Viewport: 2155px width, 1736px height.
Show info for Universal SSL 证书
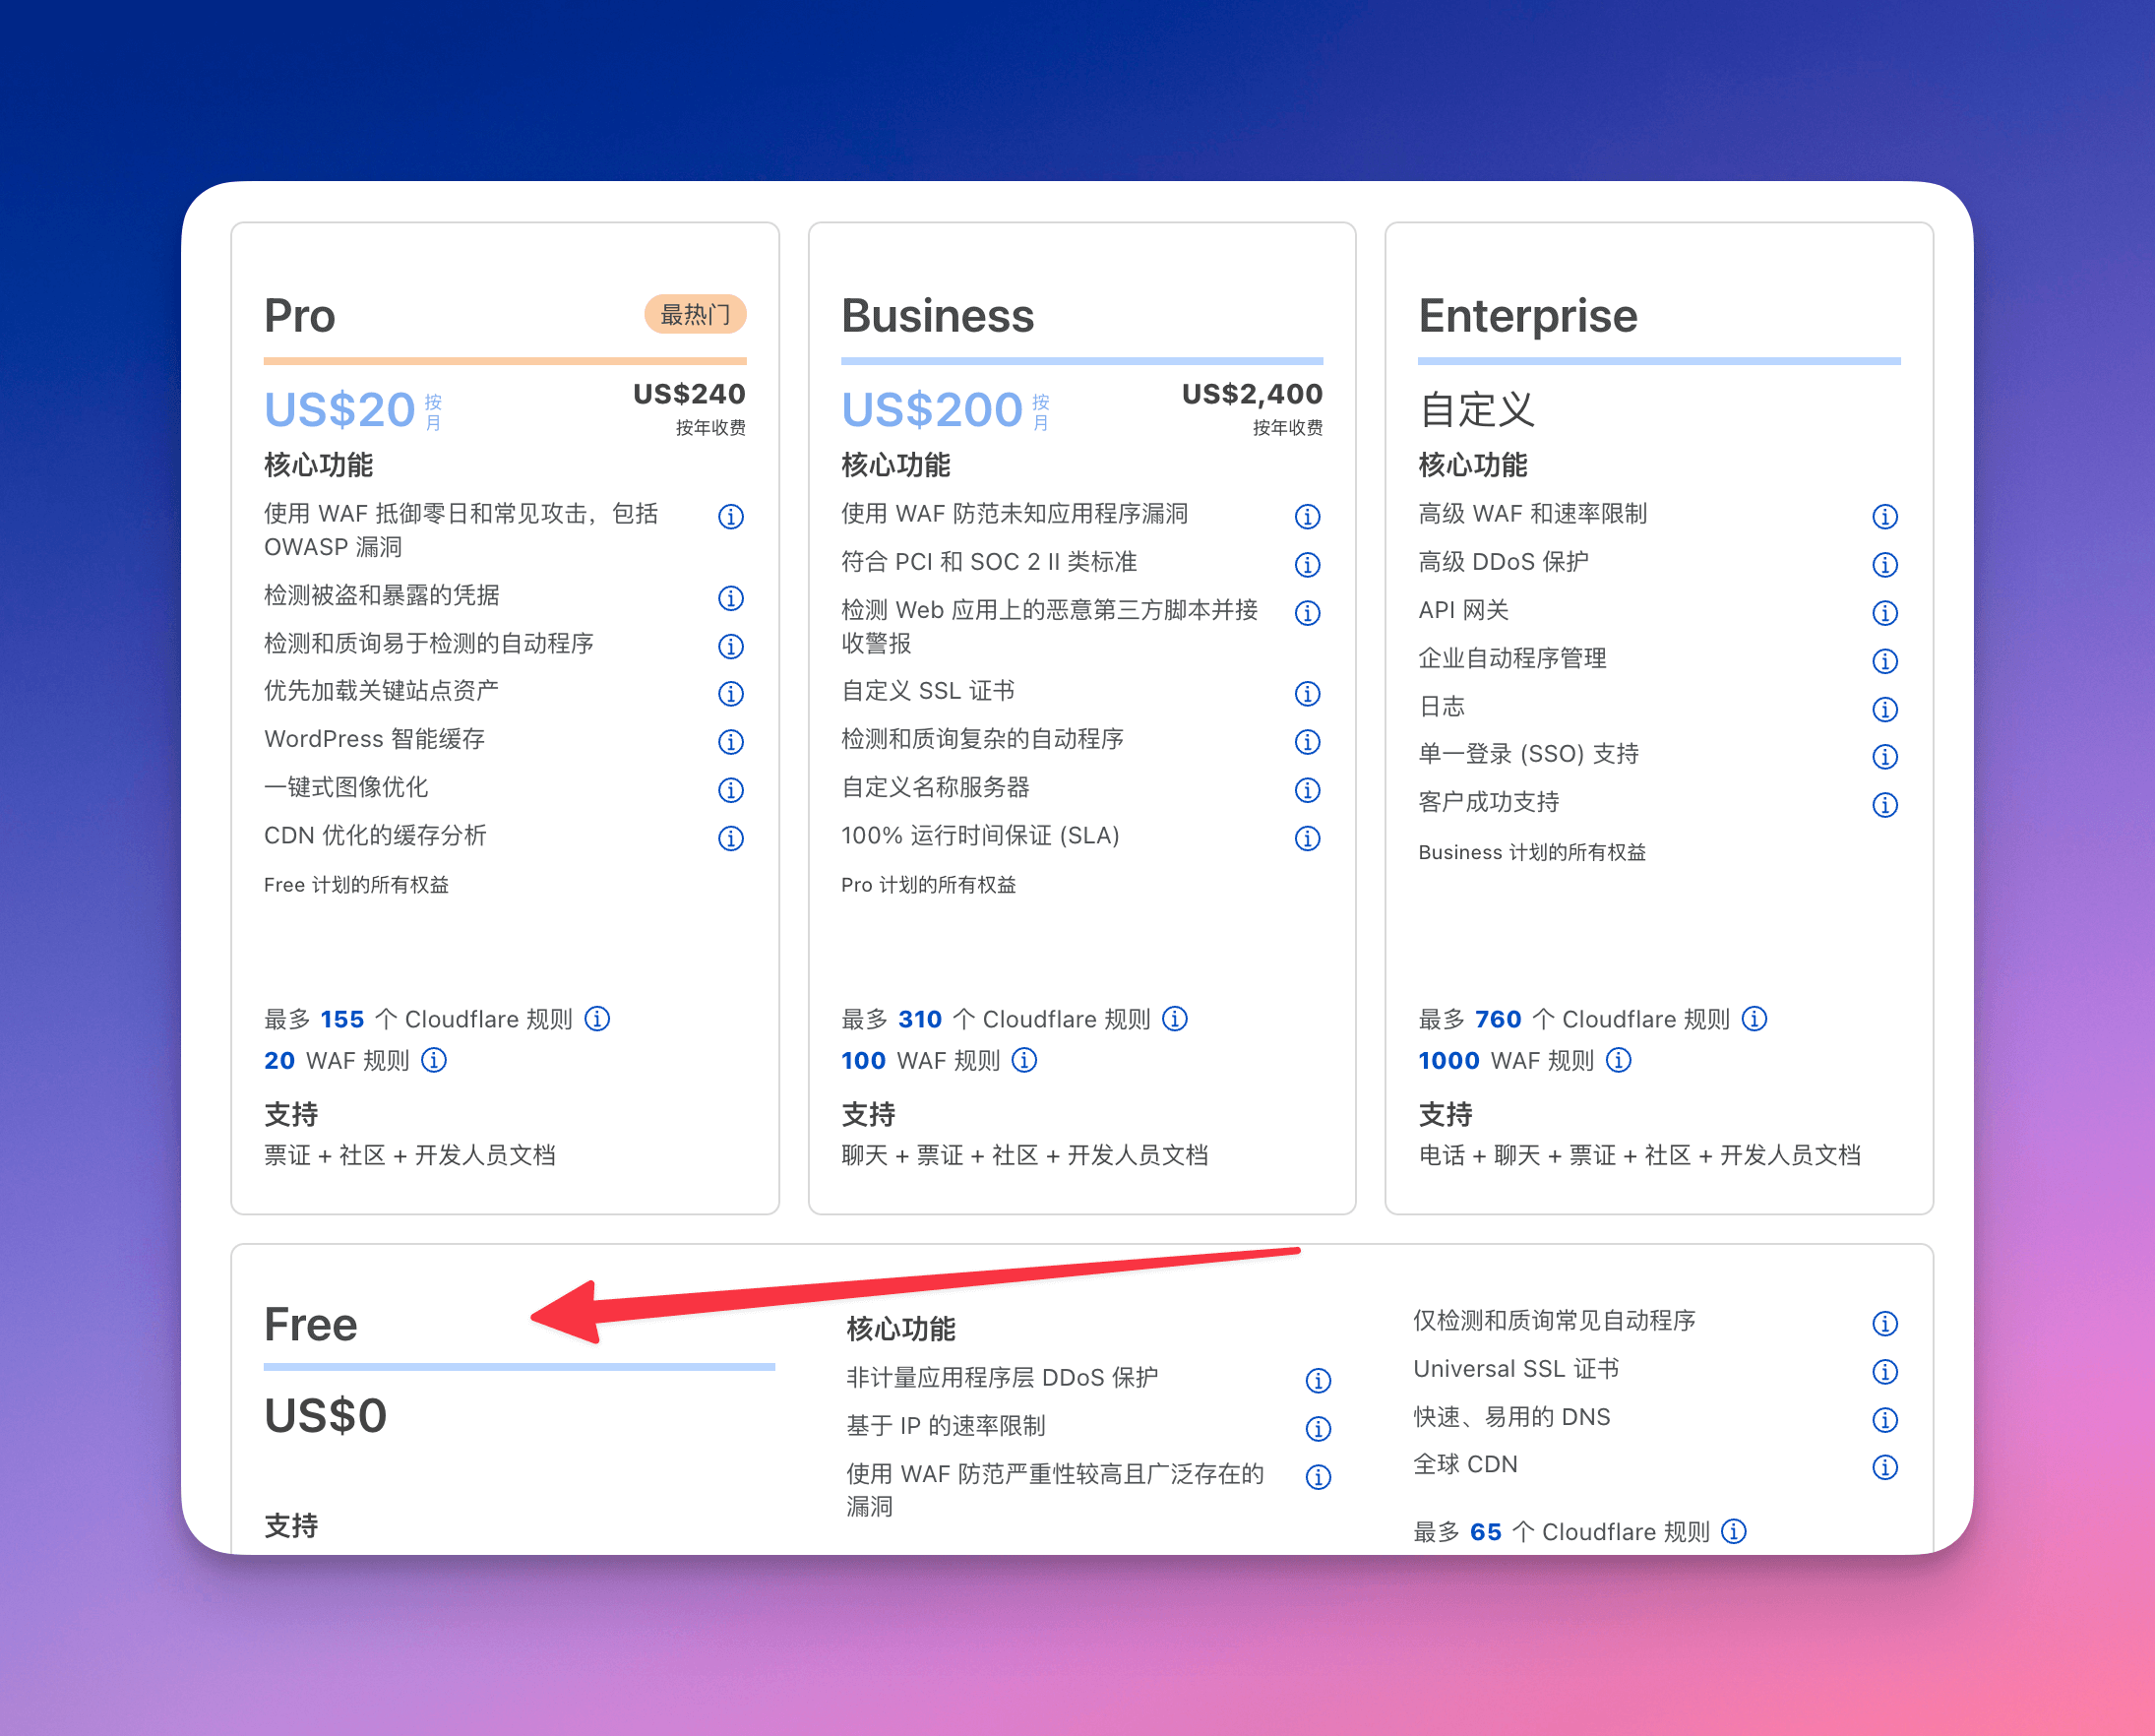pyautogui.click(x=1884, y=1371)
